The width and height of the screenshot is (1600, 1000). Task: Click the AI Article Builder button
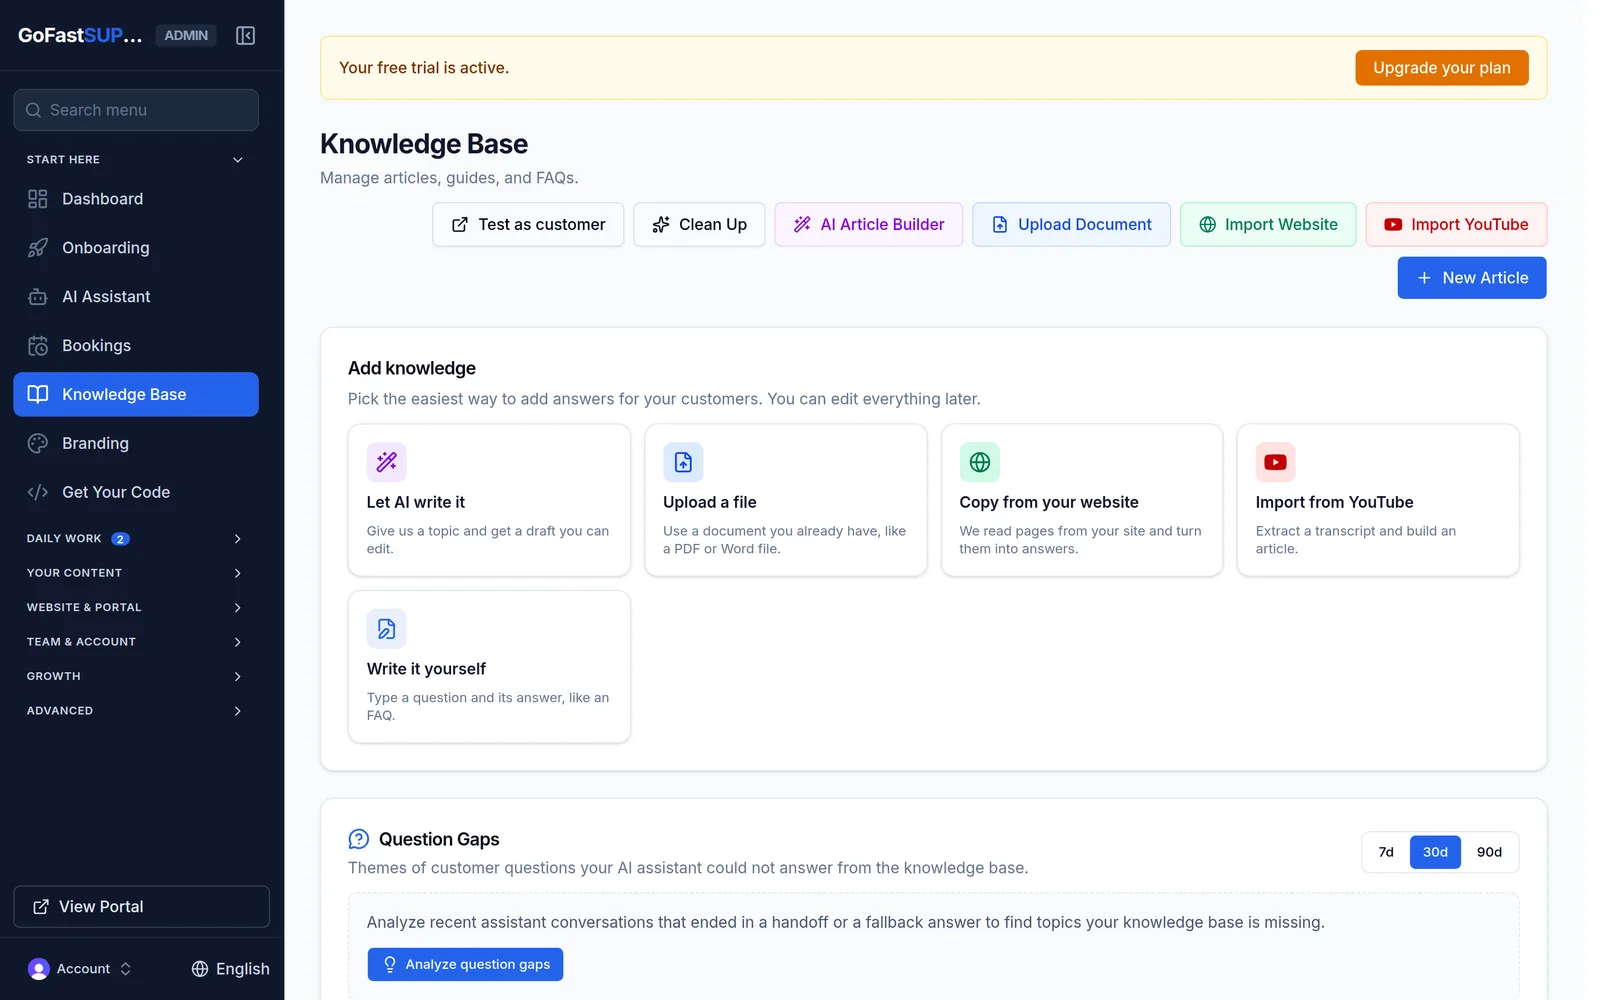(x=869, y=225)
